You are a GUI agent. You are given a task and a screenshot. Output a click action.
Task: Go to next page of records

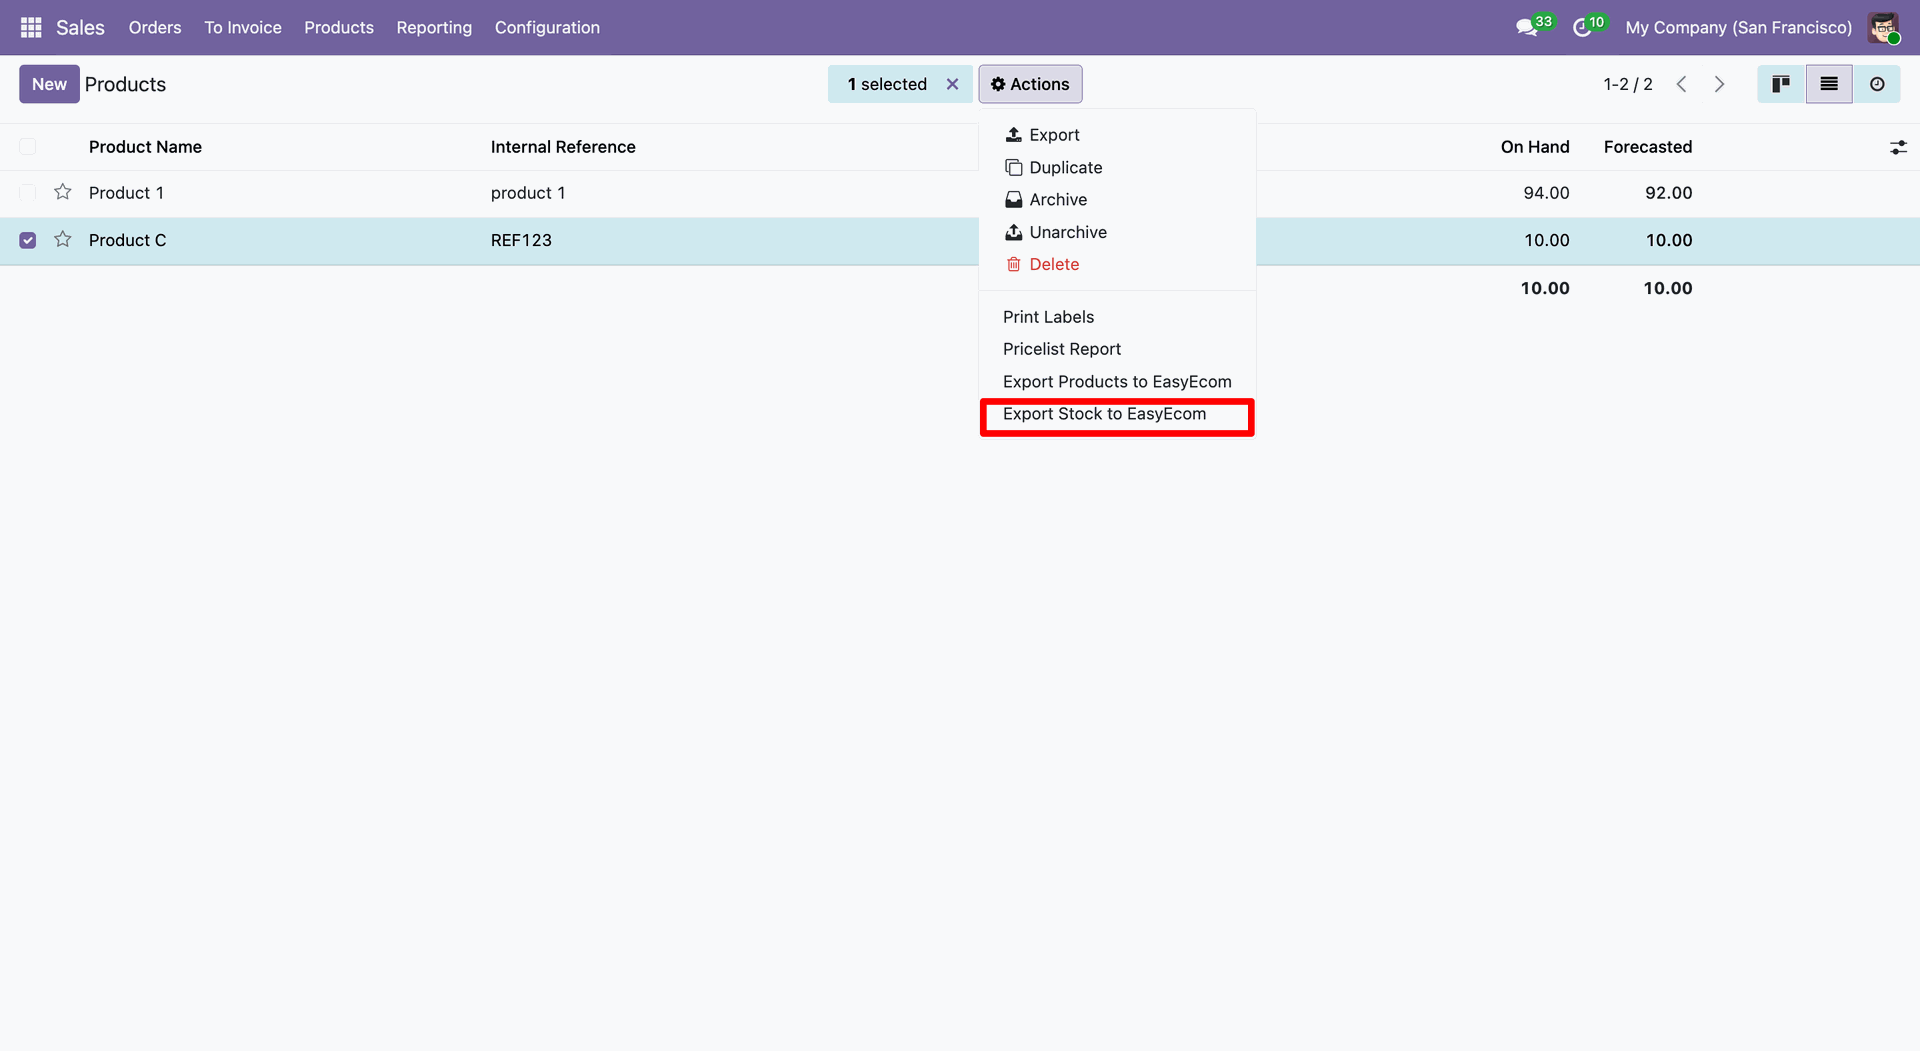[1720, 84]
